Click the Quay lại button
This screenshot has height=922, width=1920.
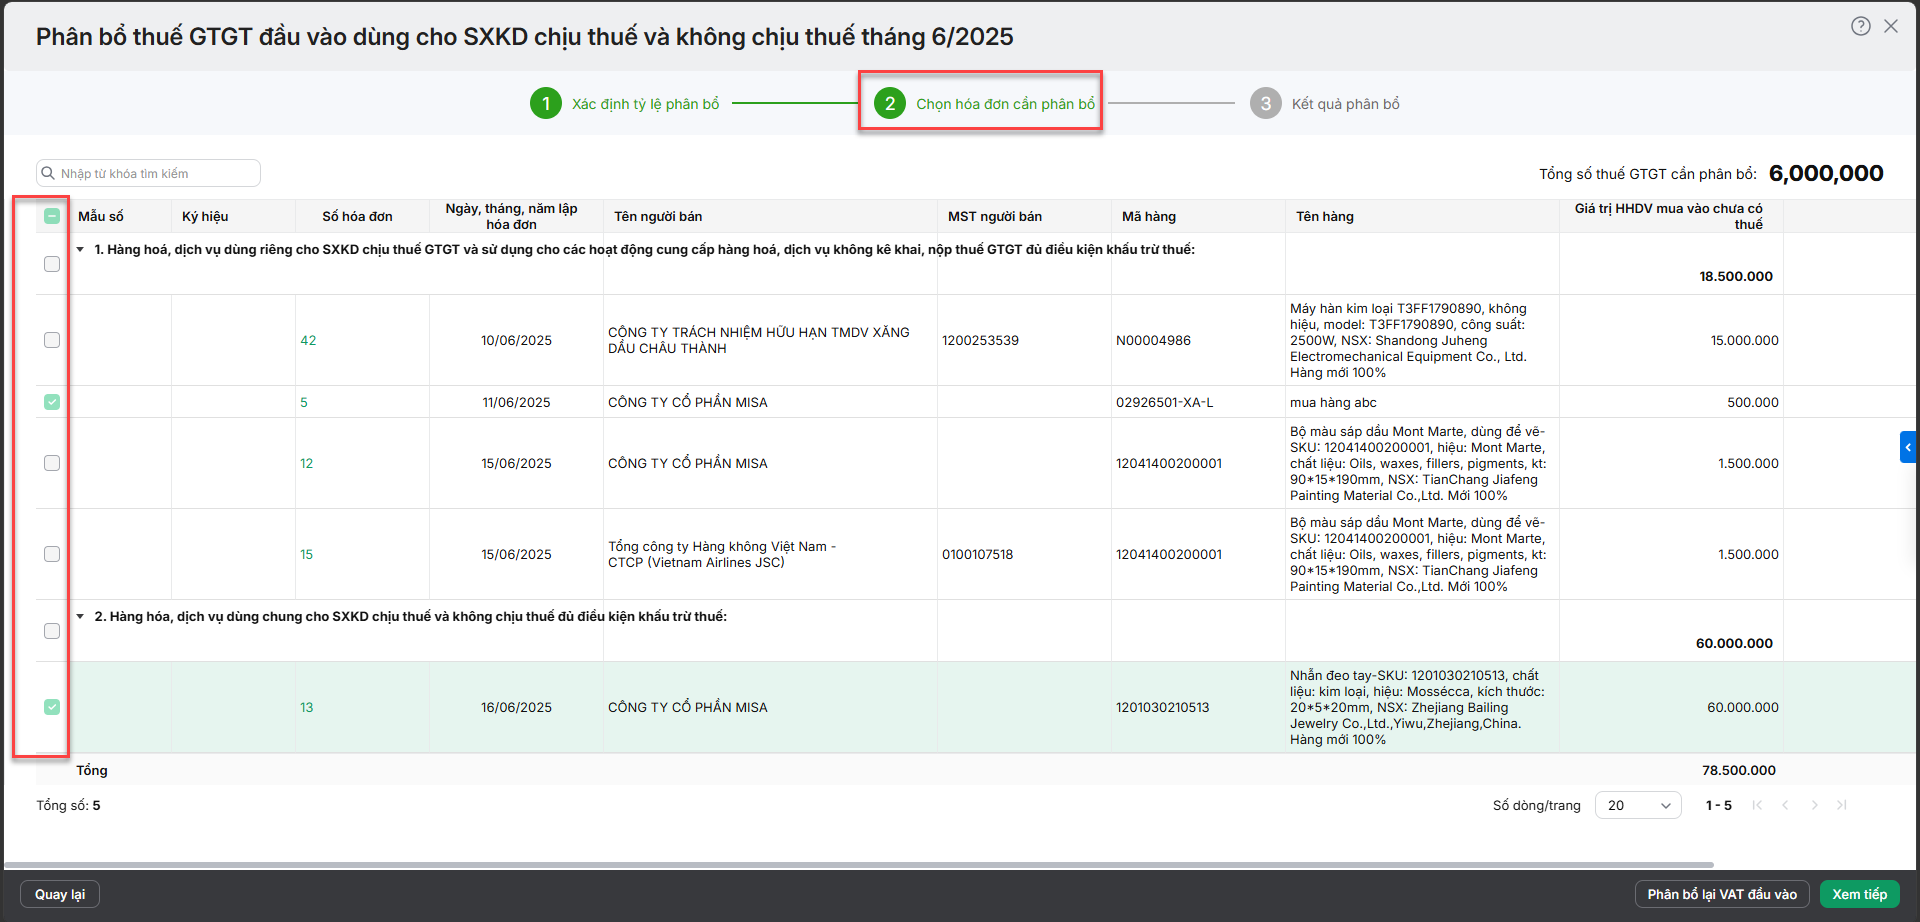pyautogui.click(x=60, y=894)
